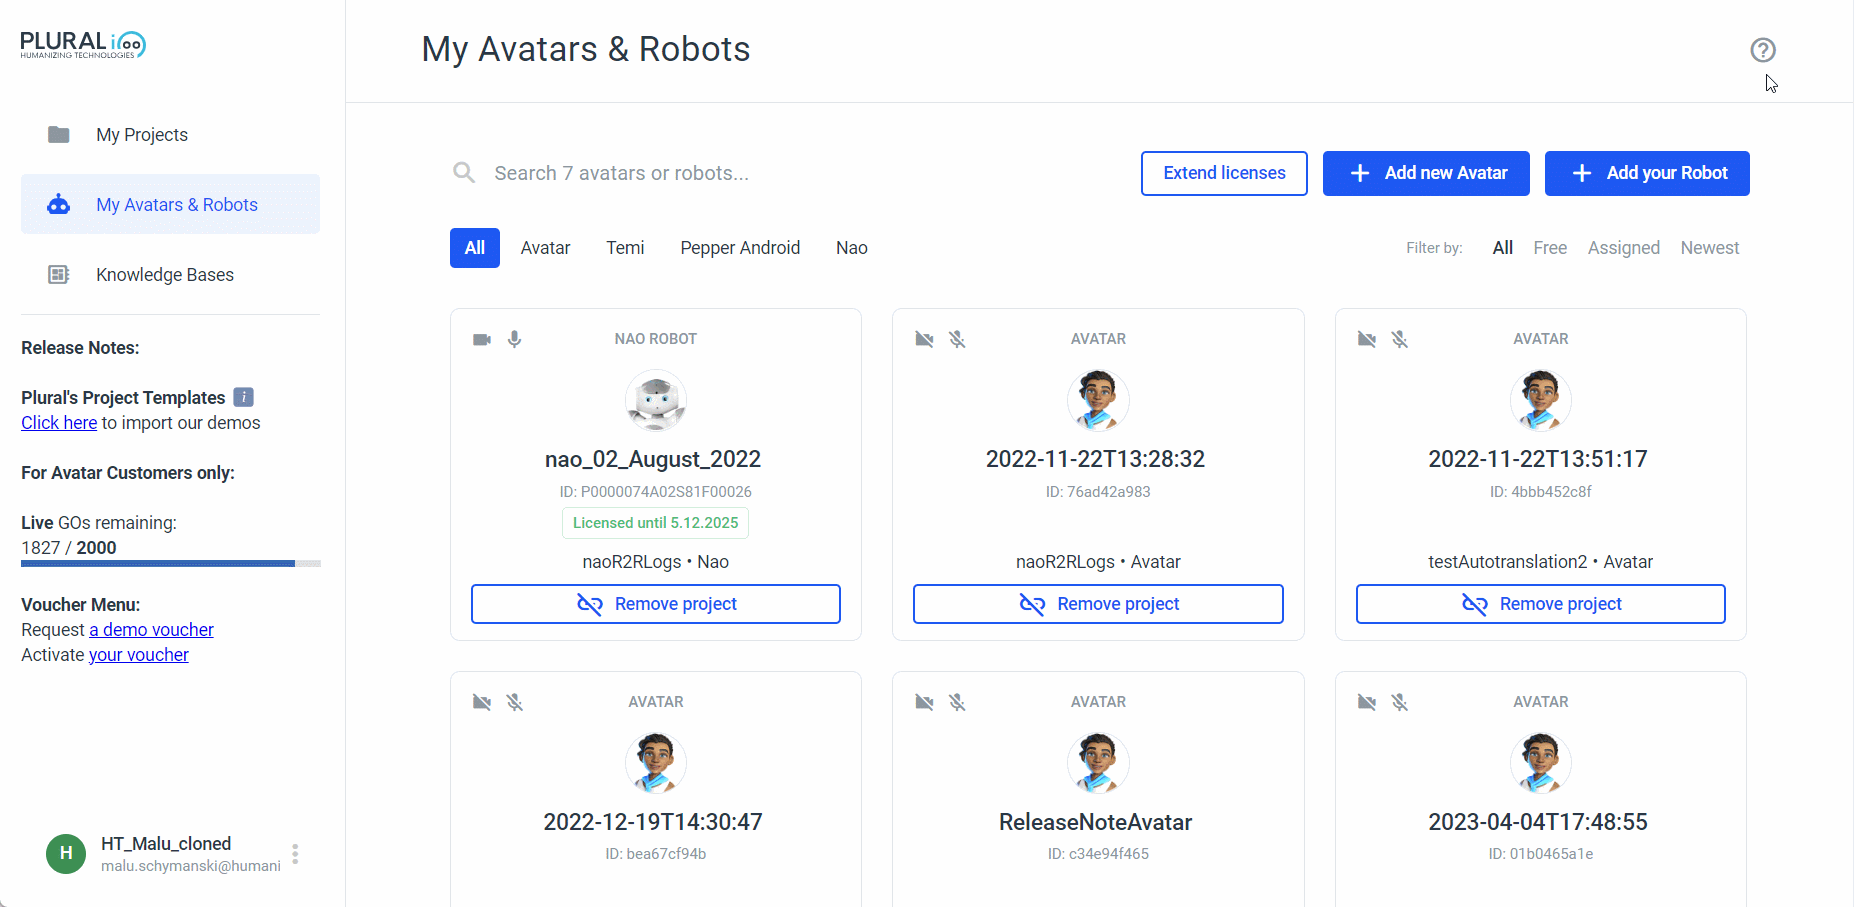Click the 2023-04-04T17:48:55 title

coord(1538,822)
